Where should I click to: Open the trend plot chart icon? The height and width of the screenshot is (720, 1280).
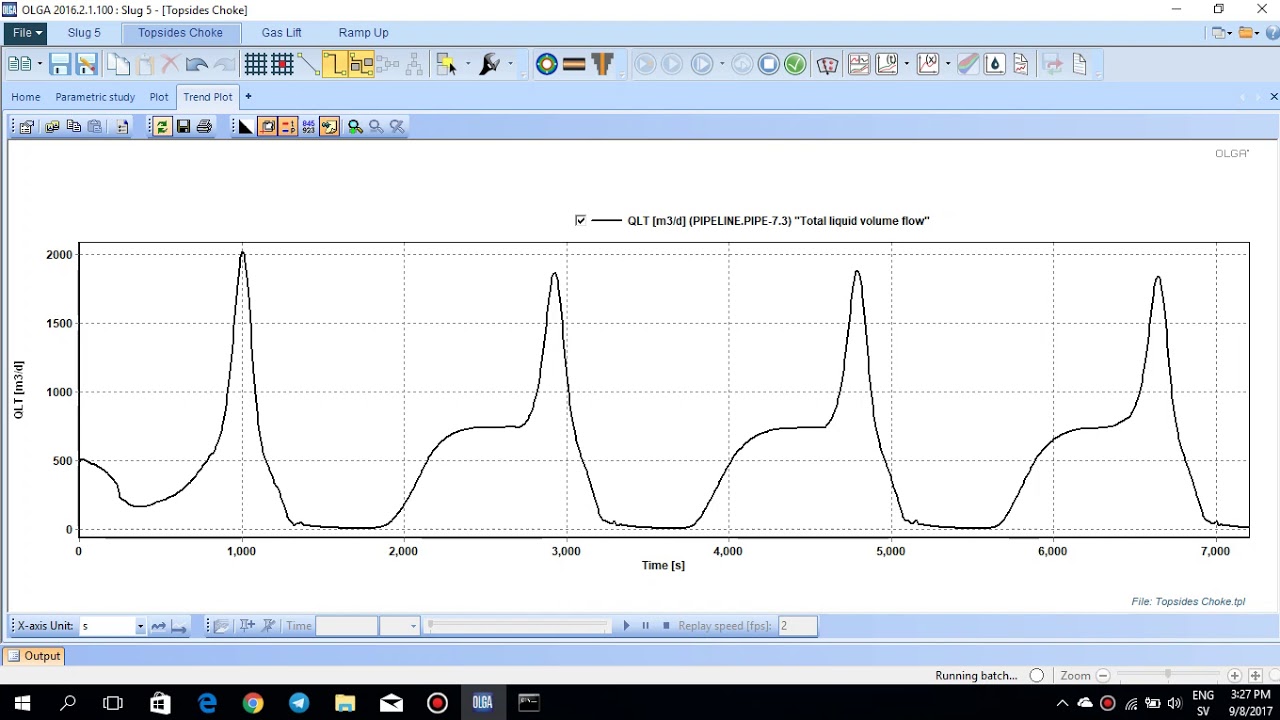click(x=859, y=65)
